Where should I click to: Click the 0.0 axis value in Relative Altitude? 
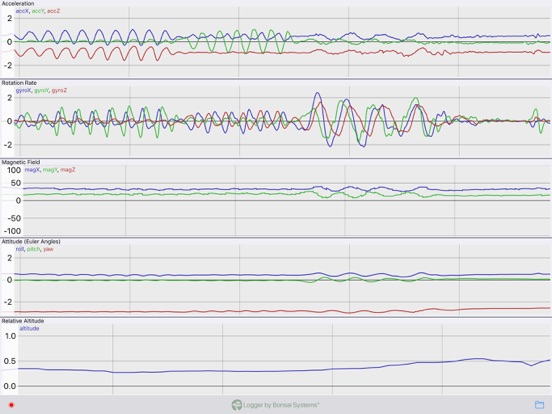(x=10, y=386)
